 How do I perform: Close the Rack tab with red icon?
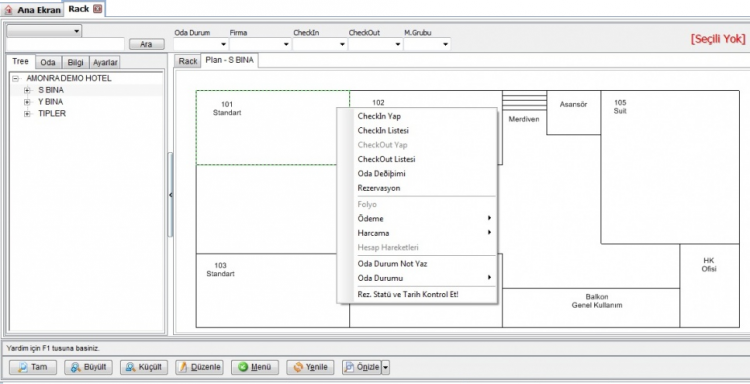pos(98,9)
